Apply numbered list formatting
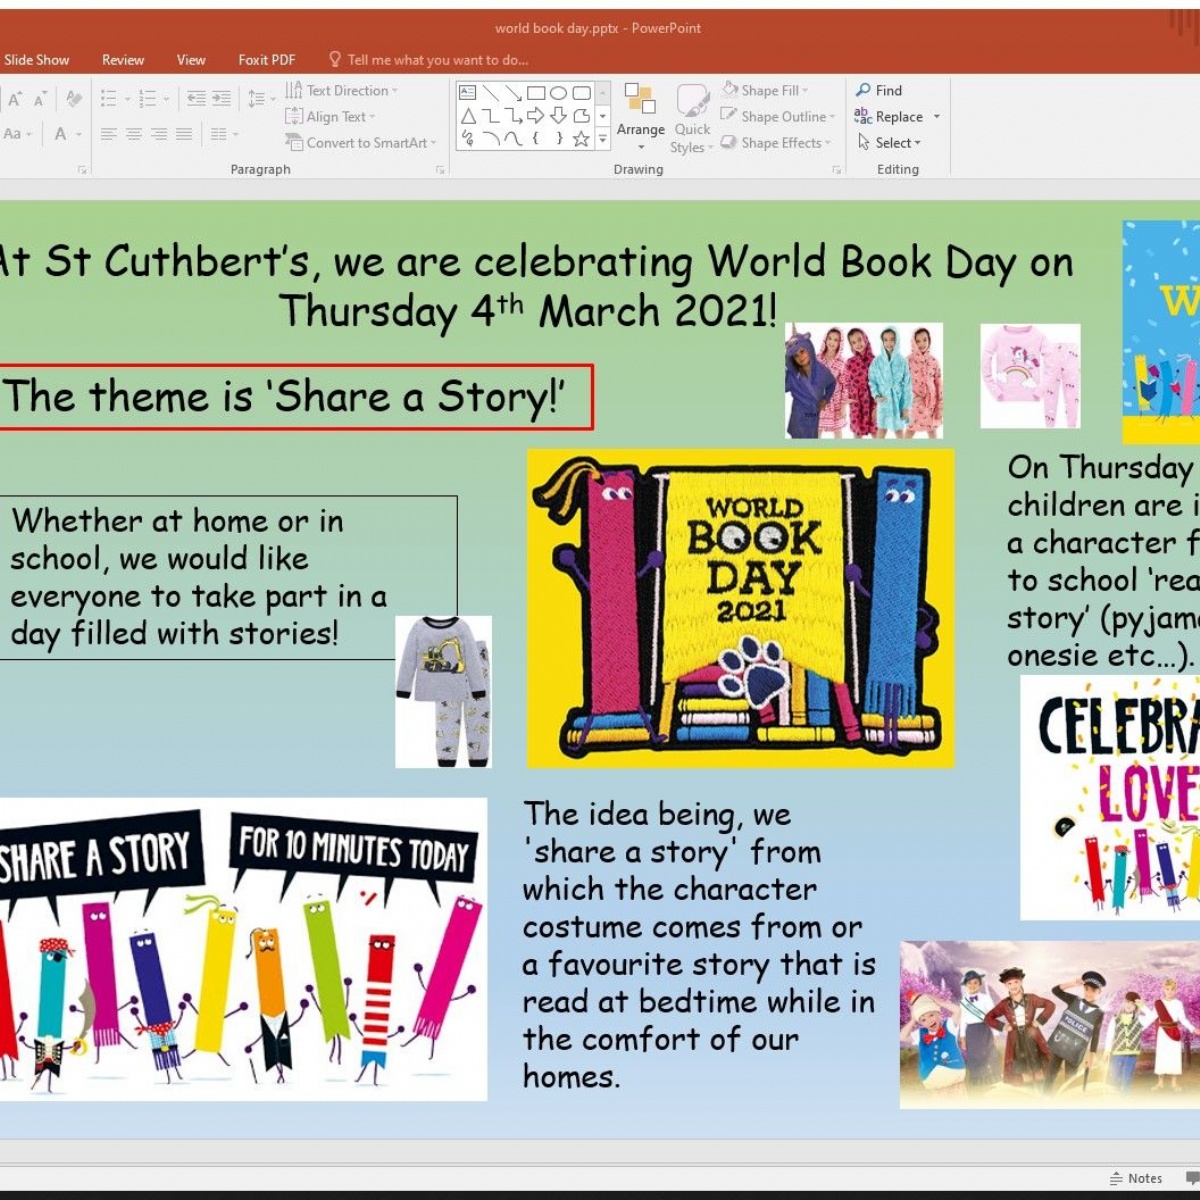This screenshot has height=1200, width=1200. [148, 98]
